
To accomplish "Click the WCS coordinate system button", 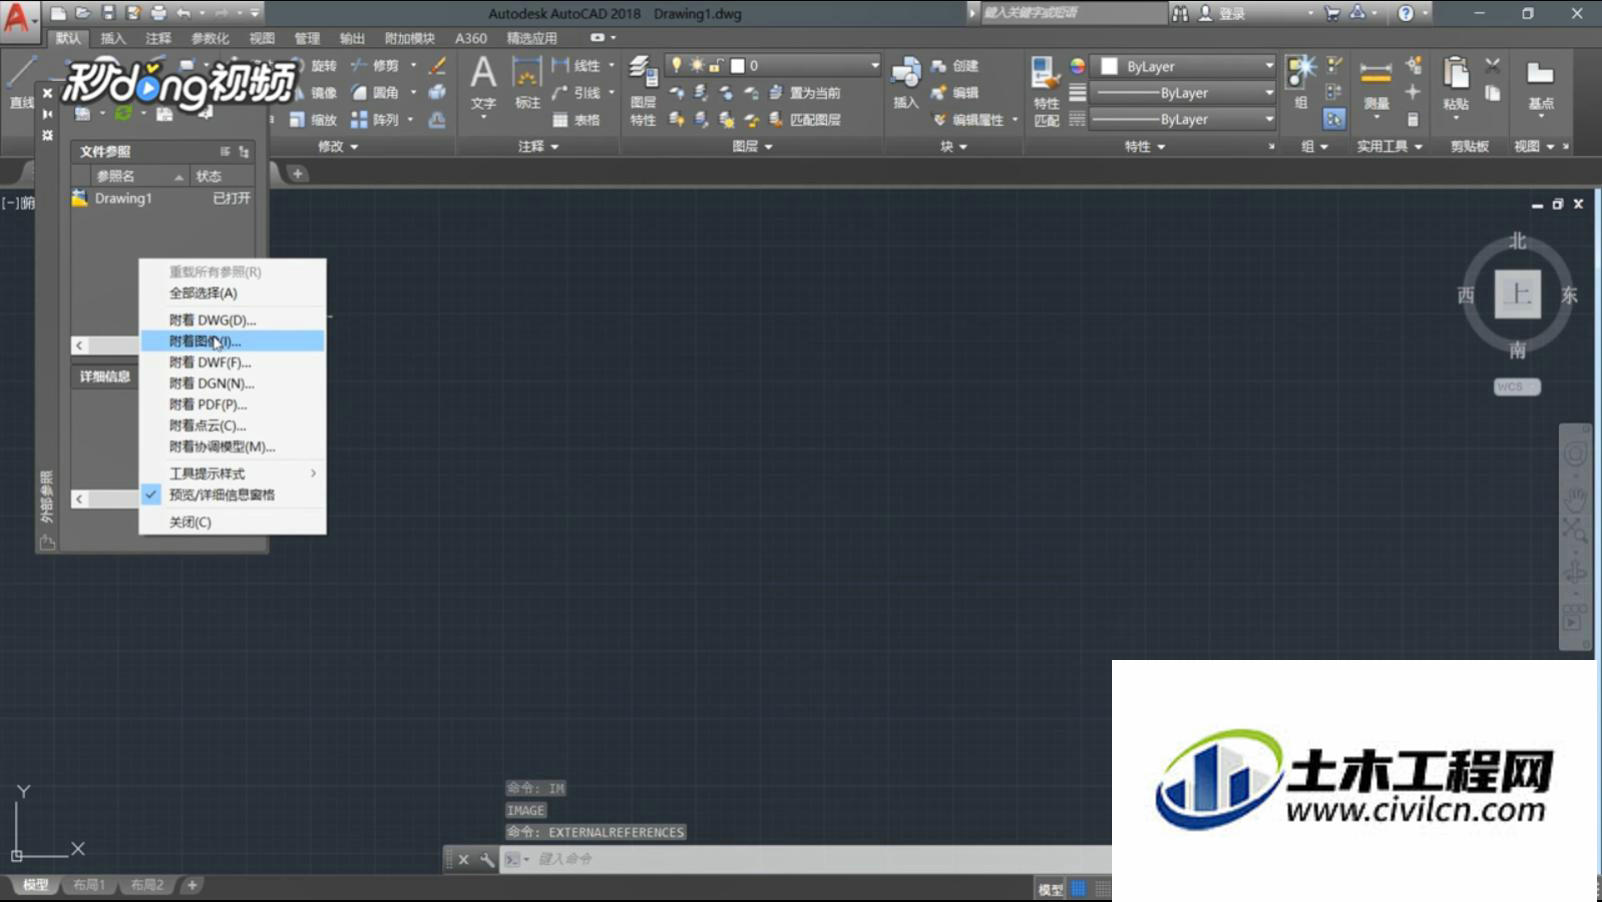I will [1517, 387].
